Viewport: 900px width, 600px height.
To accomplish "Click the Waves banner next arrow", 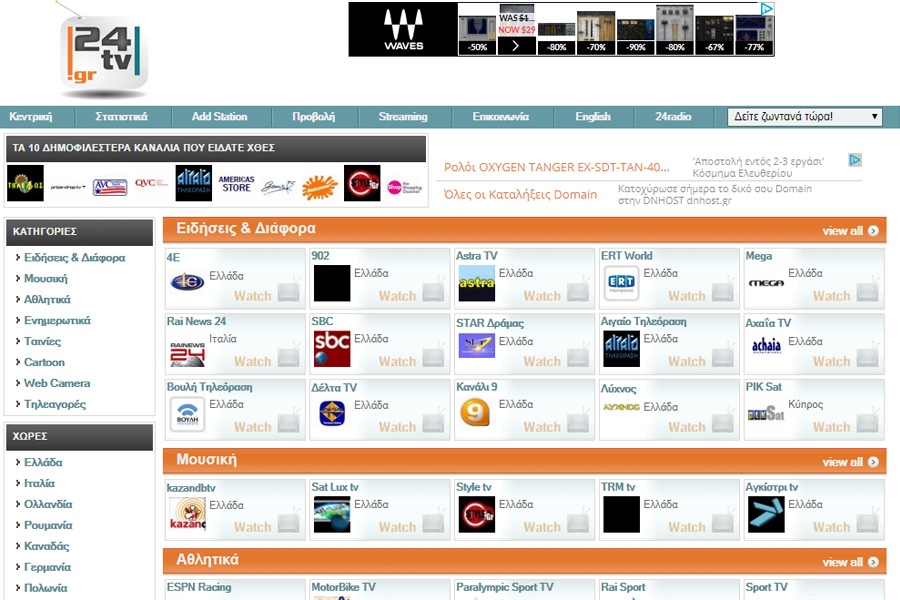I will click(x=515, y=46).
